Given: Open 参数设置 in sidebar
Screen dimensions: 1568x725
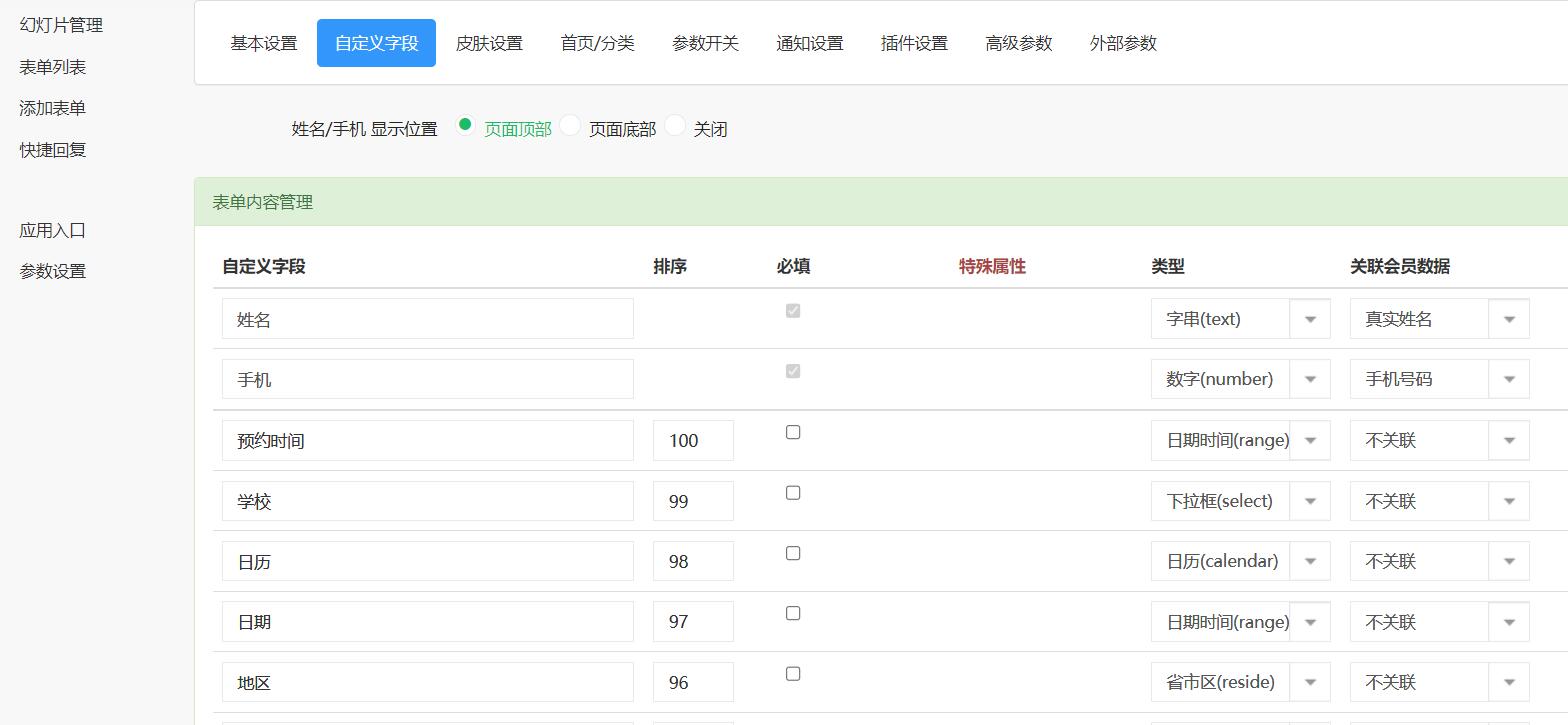Looking at the screenshot, I should click(53, 271).
